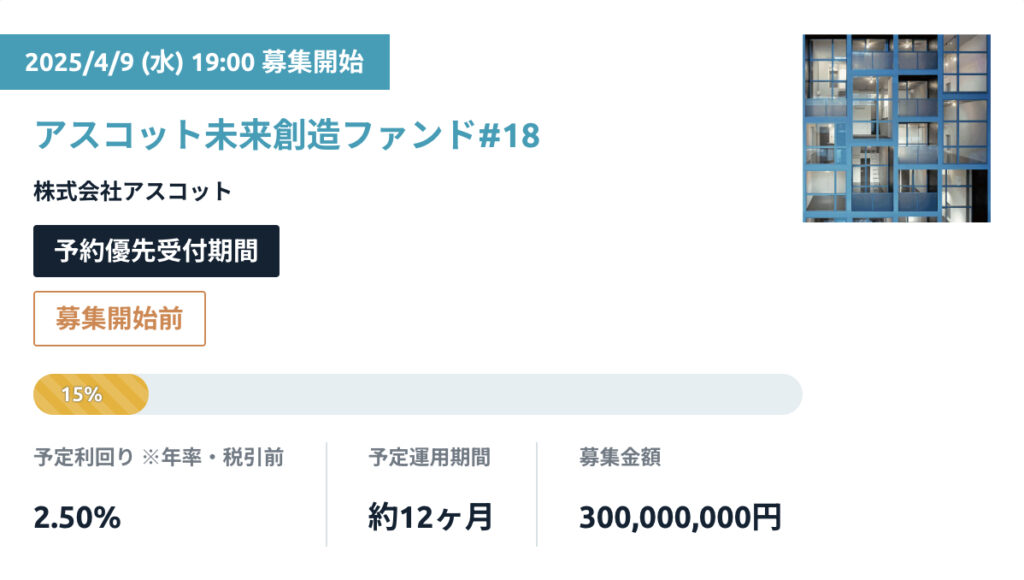Click the 19:00 time in the banner
The width and height of the screenshot is (1024, 580).
click(x=223, y=63)
